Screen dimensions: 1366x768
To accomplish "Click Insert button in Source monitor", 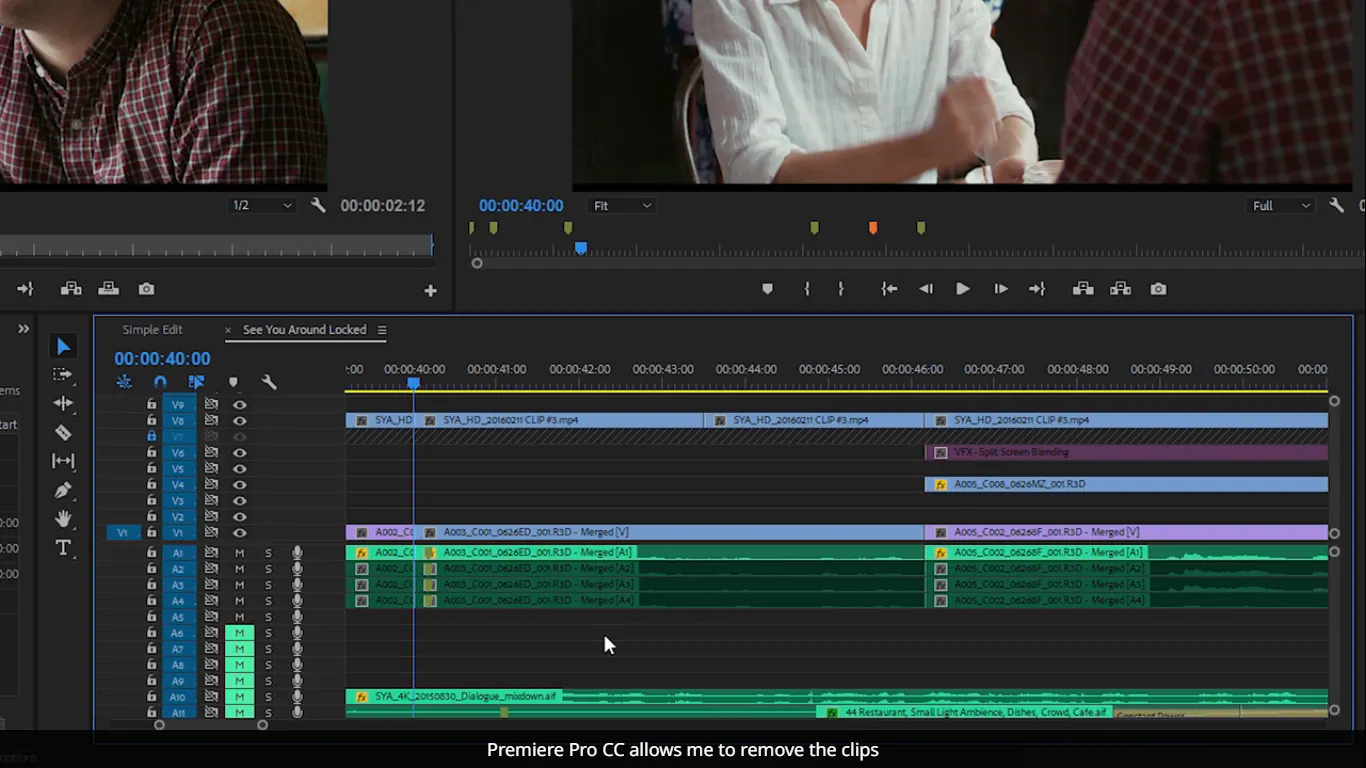I will coord(71,289).
